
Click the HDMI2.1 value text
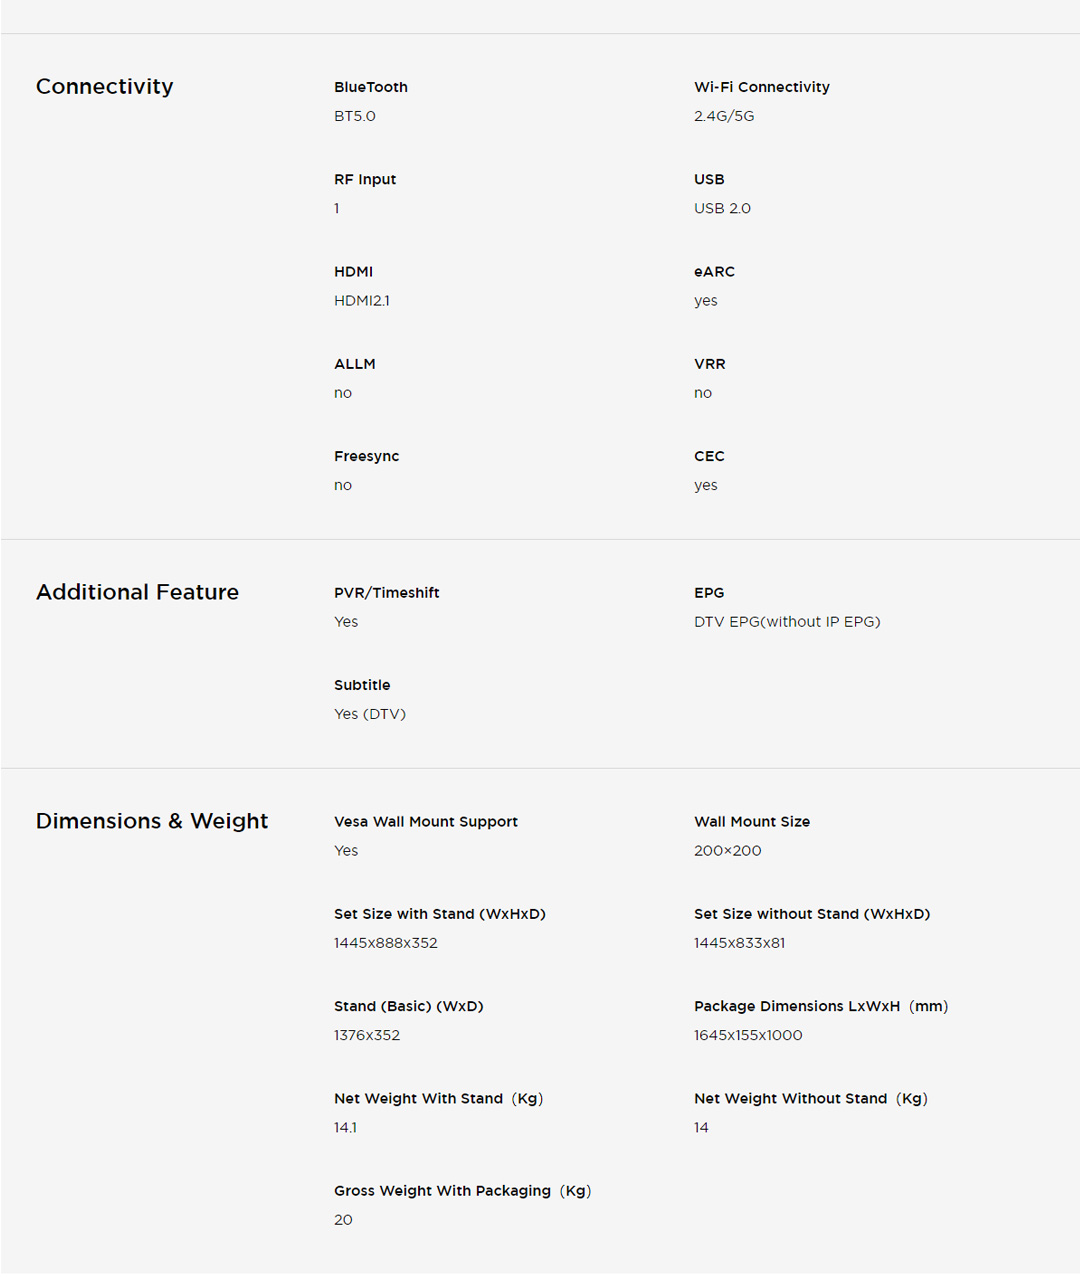[x=362, y=301]
